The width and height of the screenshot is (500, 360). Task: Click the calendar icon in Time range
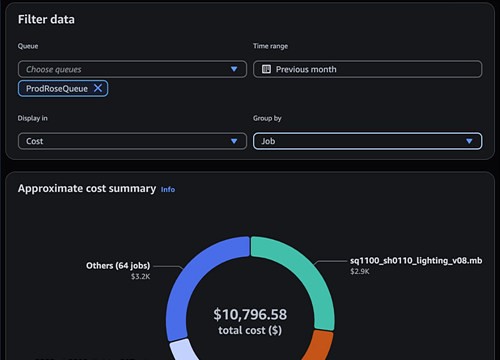266,69
